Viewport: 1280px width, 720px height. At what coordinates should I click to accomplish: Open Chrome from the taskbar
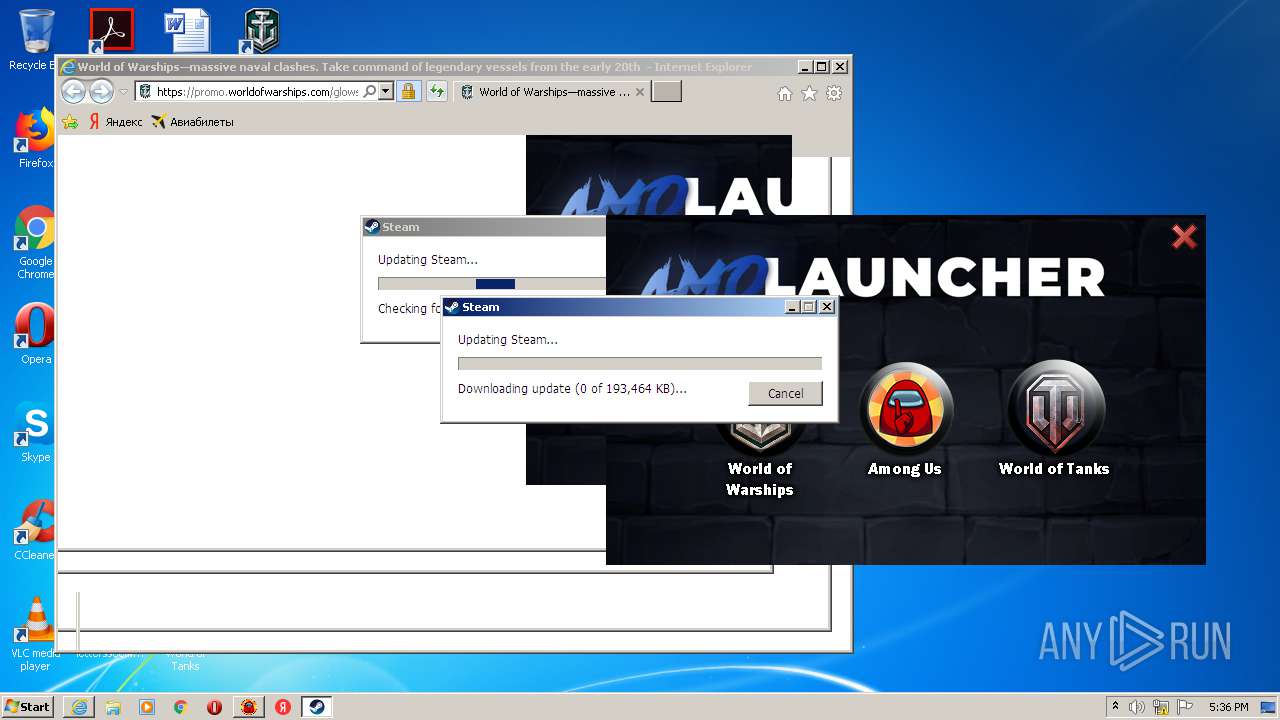click(x=181, y=707)
